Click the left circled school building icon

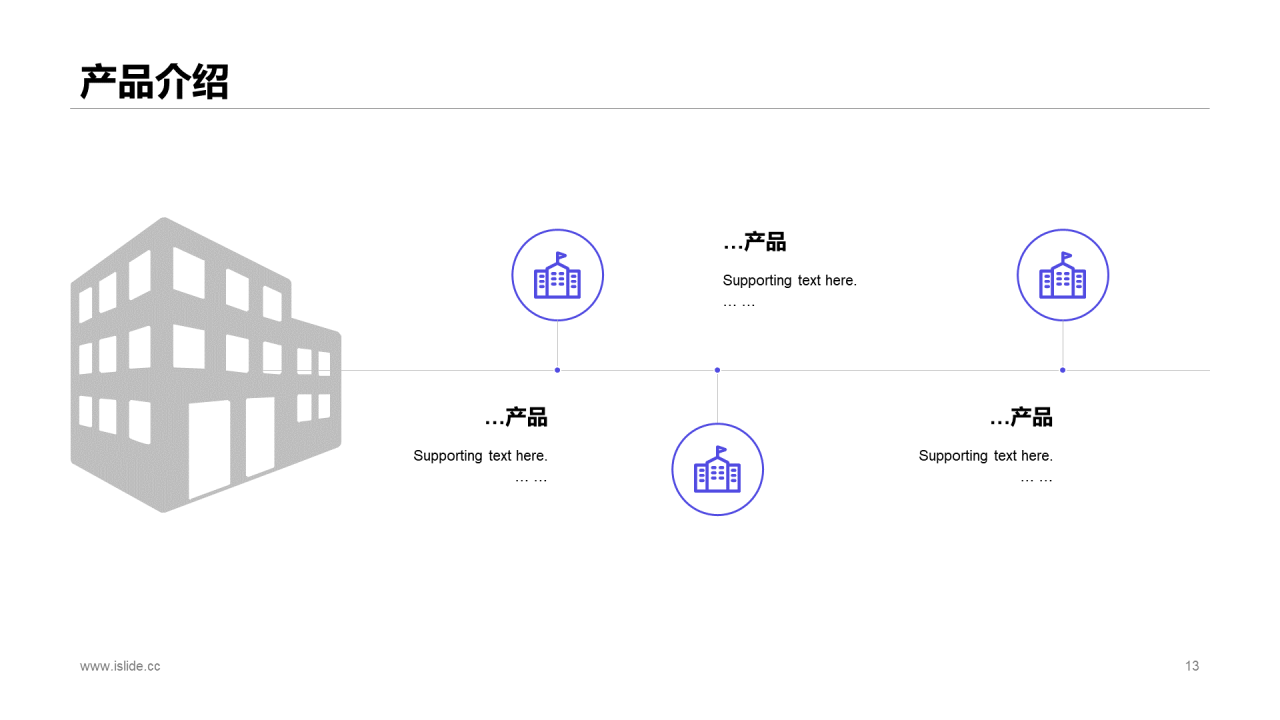tap(557, 275)
